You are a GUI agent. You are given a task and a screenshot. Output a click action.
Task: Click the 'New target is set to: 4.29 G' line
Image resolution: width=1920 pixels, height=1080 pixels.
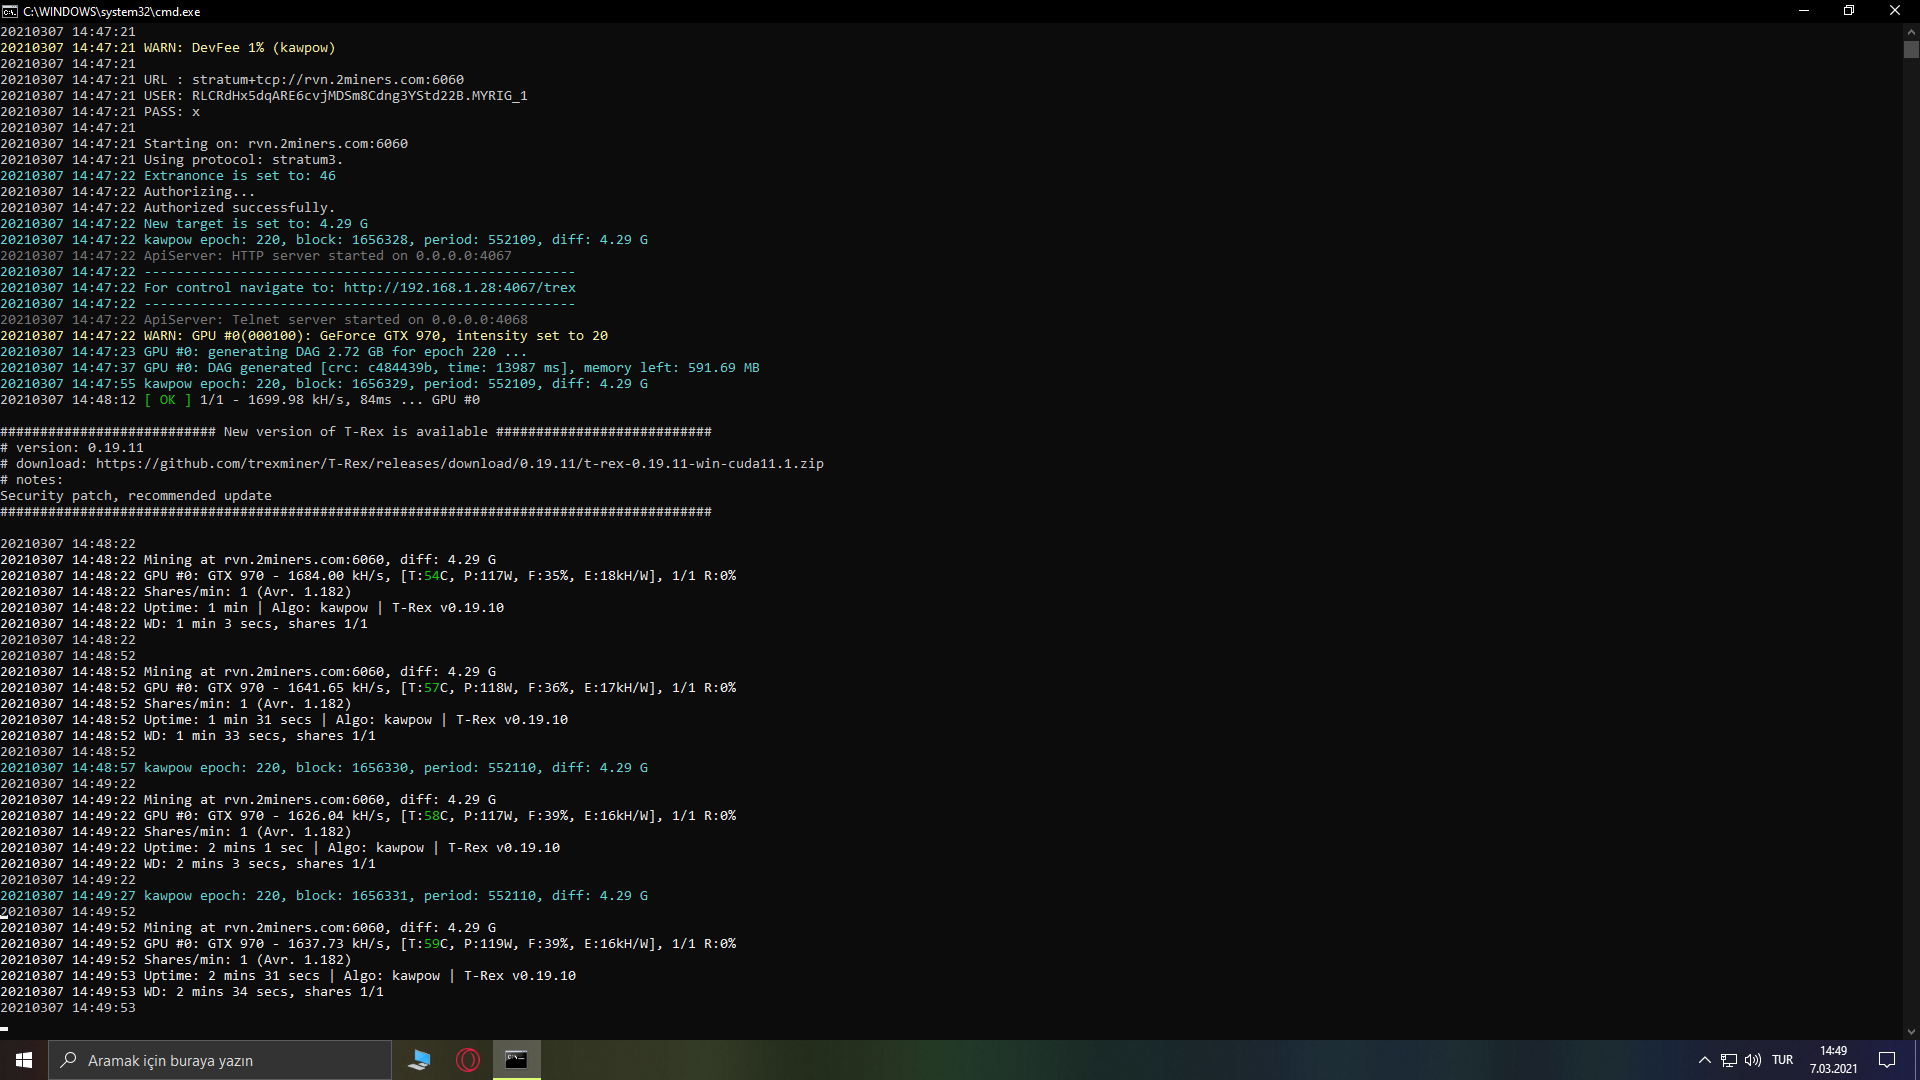click(184, 224)
